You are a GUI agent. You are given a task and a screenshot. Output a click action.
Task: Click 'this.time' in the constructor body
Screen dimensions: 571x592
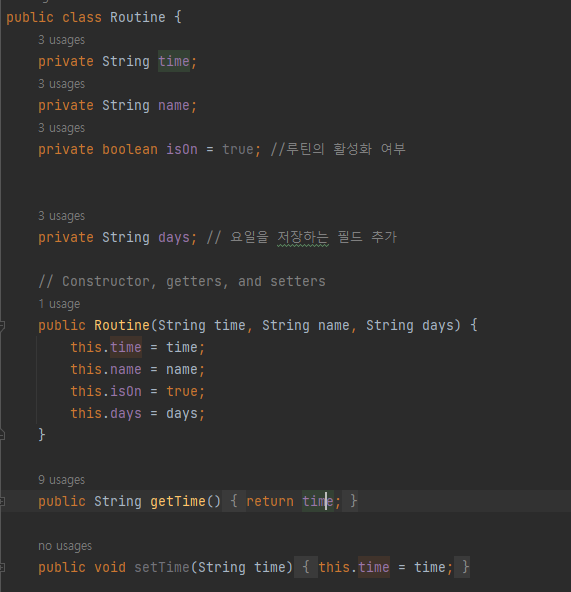[106, 347]
